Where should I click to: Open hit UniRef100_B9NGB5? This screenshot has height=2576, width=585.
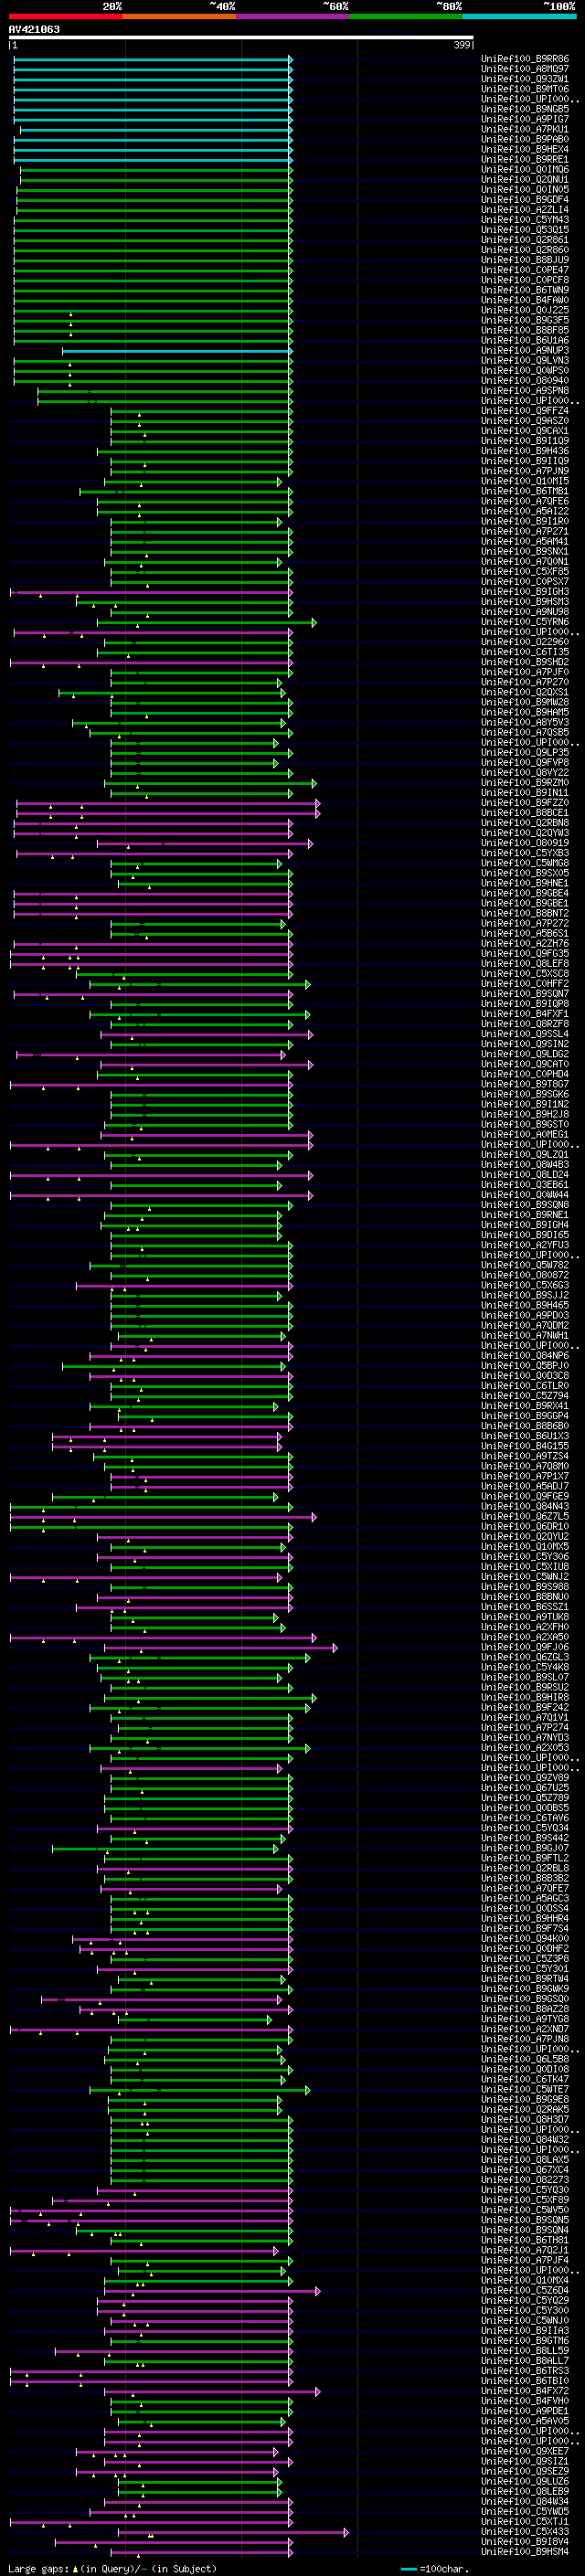coord(525,109)
